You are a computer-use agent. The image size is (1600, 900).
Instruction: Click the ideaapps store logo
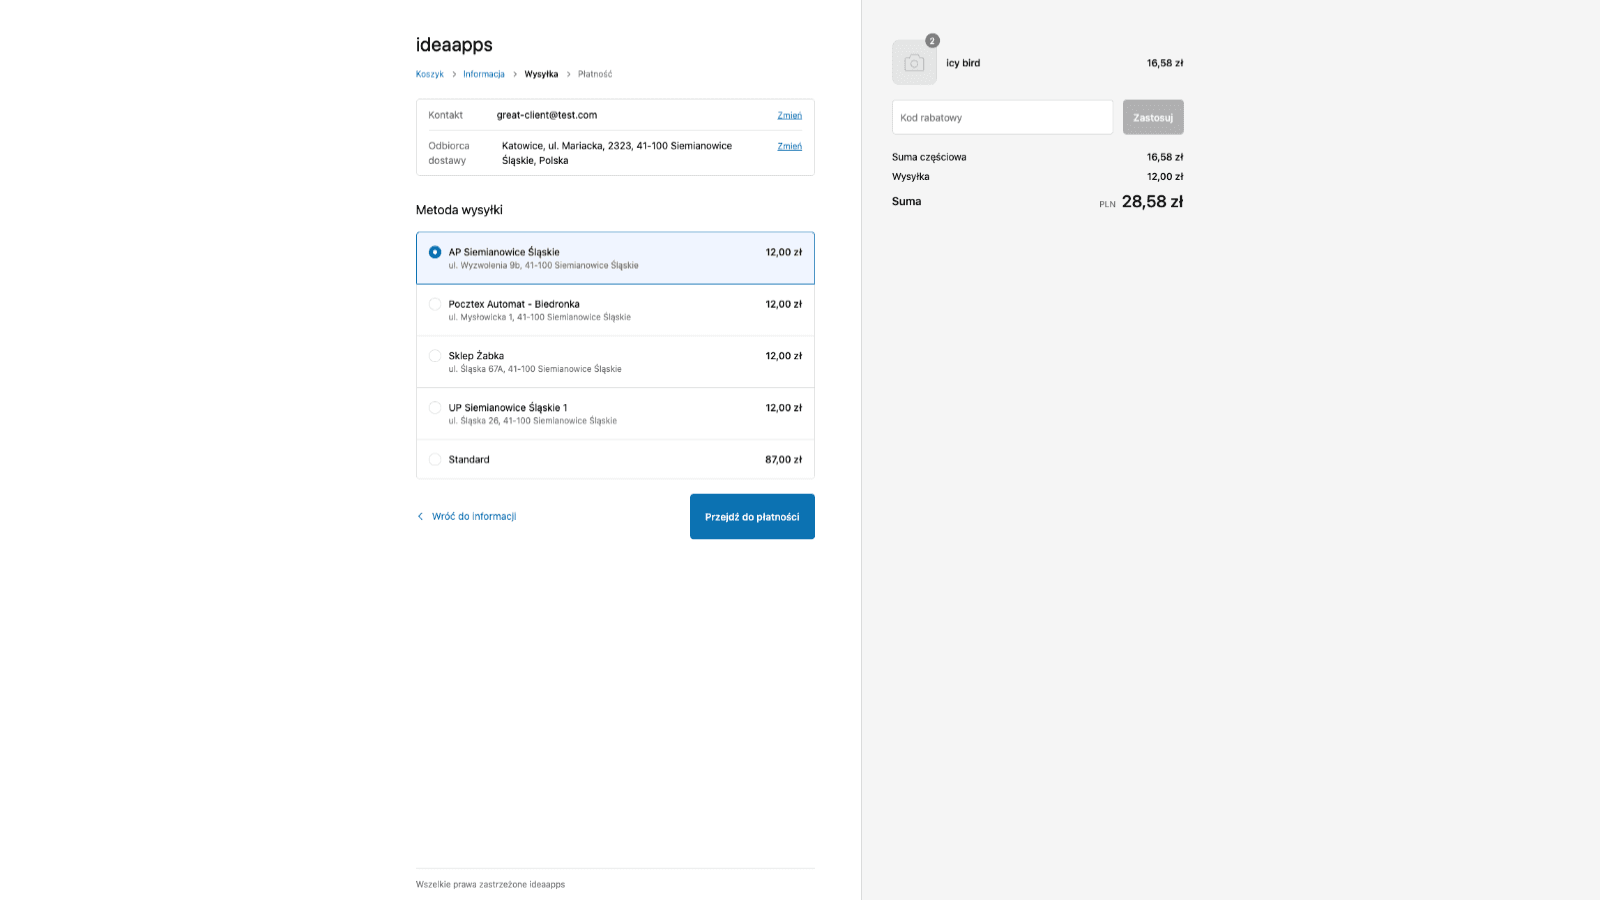[x=453, y=44]
